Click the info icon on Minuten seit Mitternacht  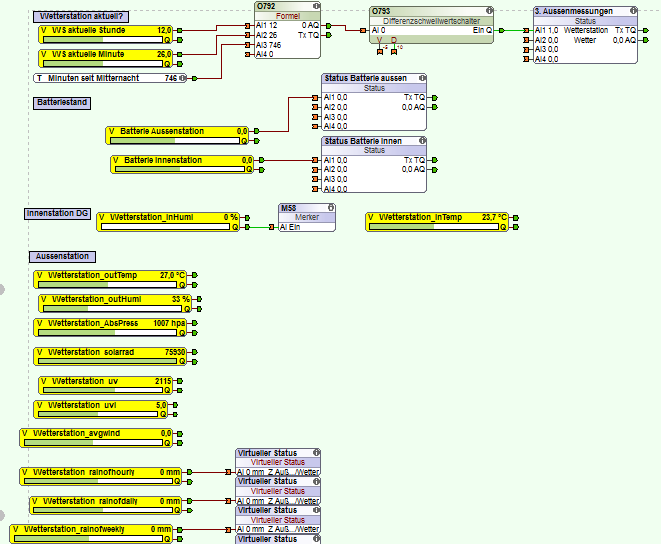click(182, 78)
